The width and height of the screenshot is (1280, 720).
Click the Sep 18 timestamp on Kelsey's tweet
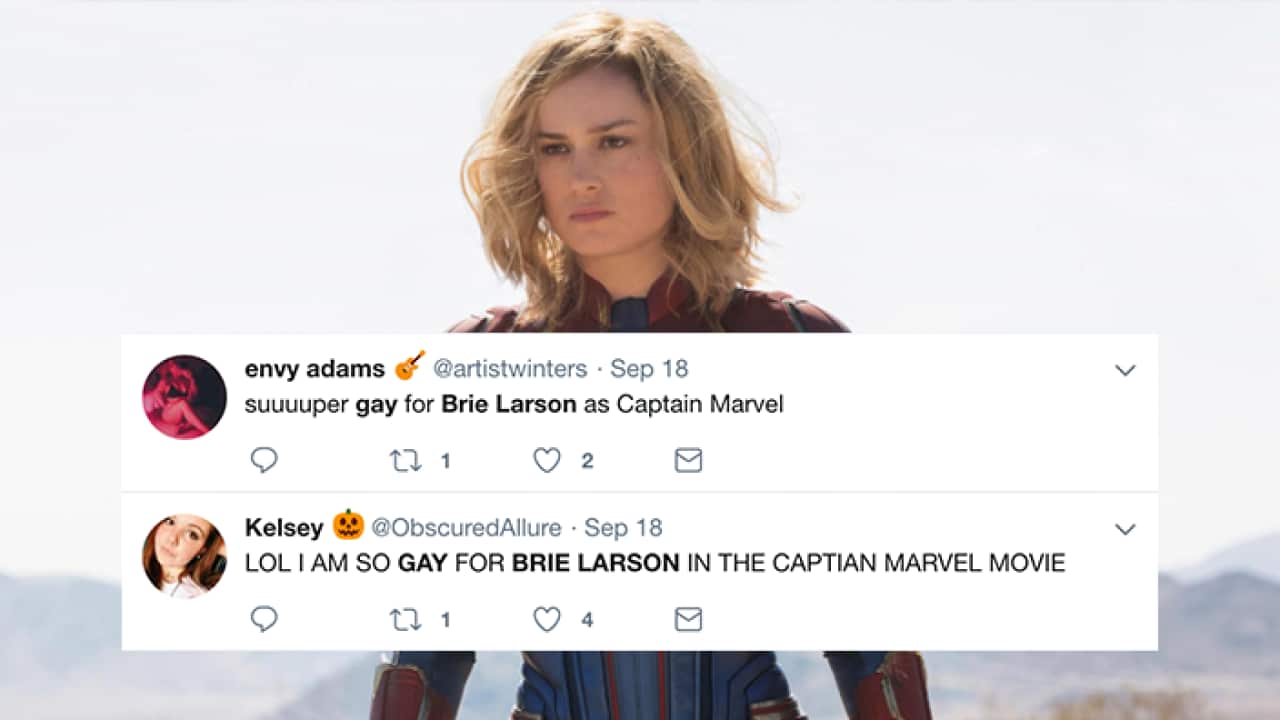623,527
